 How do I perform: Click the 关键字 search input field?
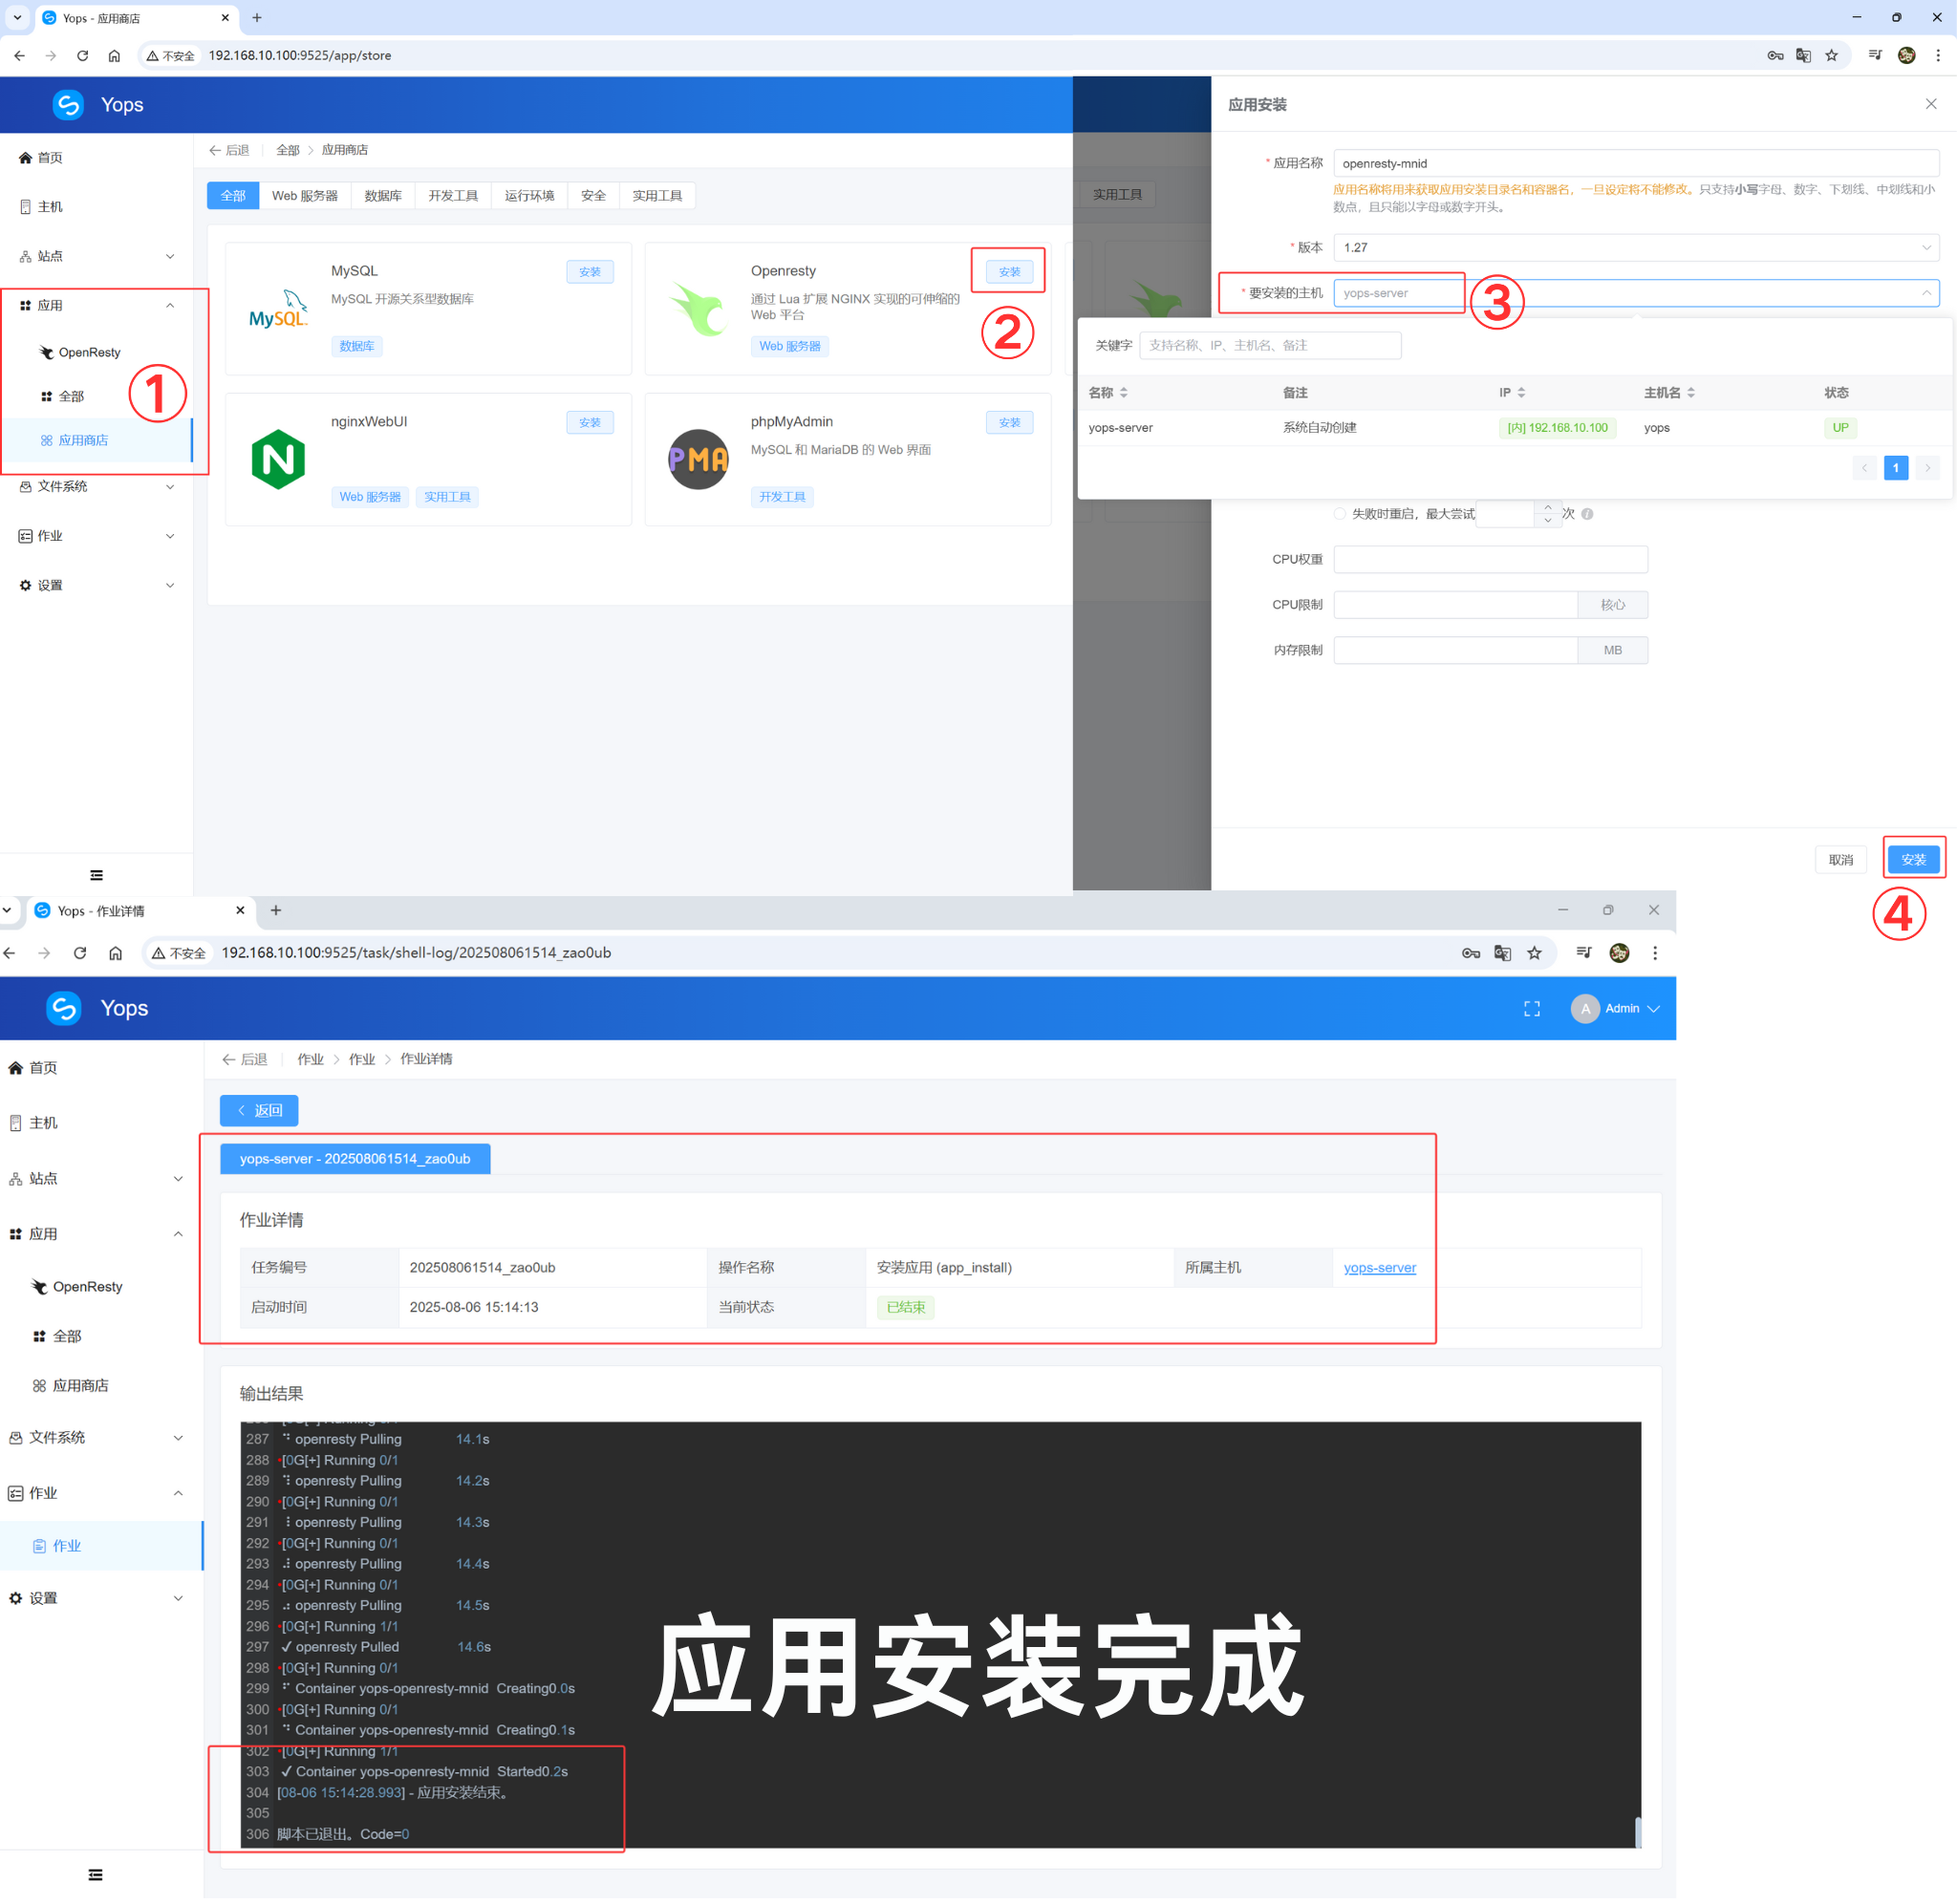click(x=1270, y=344)
